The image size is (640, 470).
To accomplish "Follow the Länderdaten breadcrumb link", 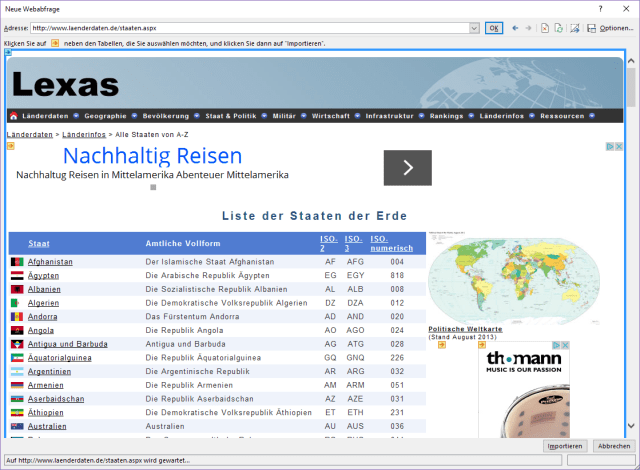I will (30, 135).
